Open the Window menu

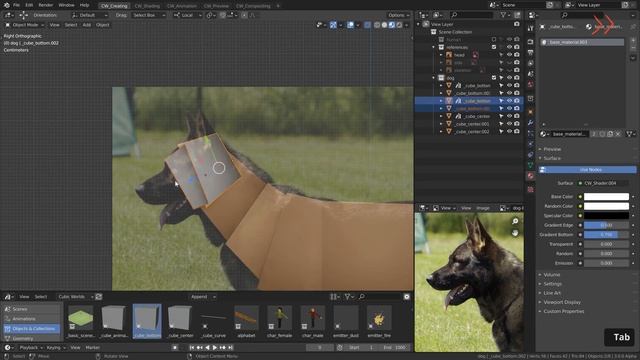click(66, 5)
